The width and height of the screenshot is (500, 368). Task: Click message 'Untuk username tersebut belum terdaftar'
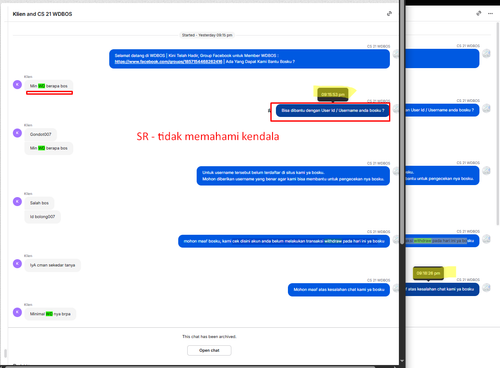point(293,176)
